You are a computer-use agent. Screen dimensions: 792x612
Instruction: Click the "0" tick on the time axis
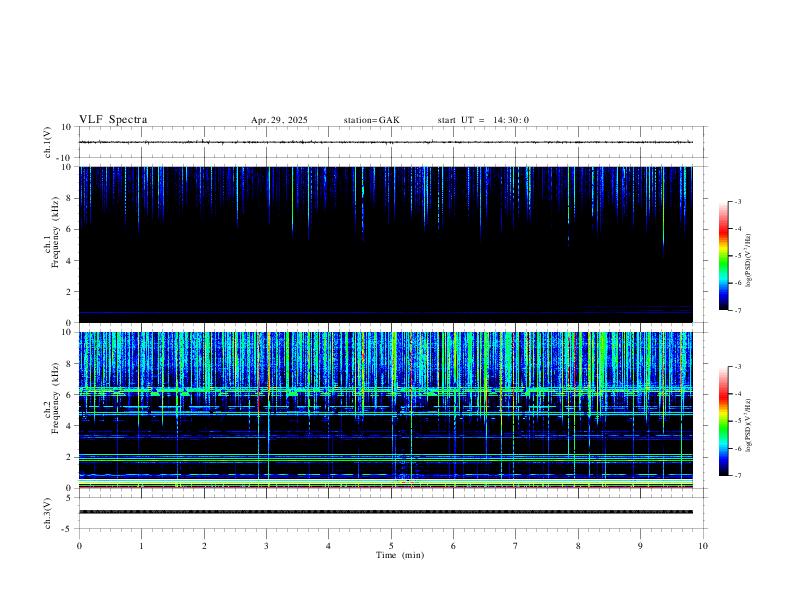pyautogui.click(x=79, y=546)
